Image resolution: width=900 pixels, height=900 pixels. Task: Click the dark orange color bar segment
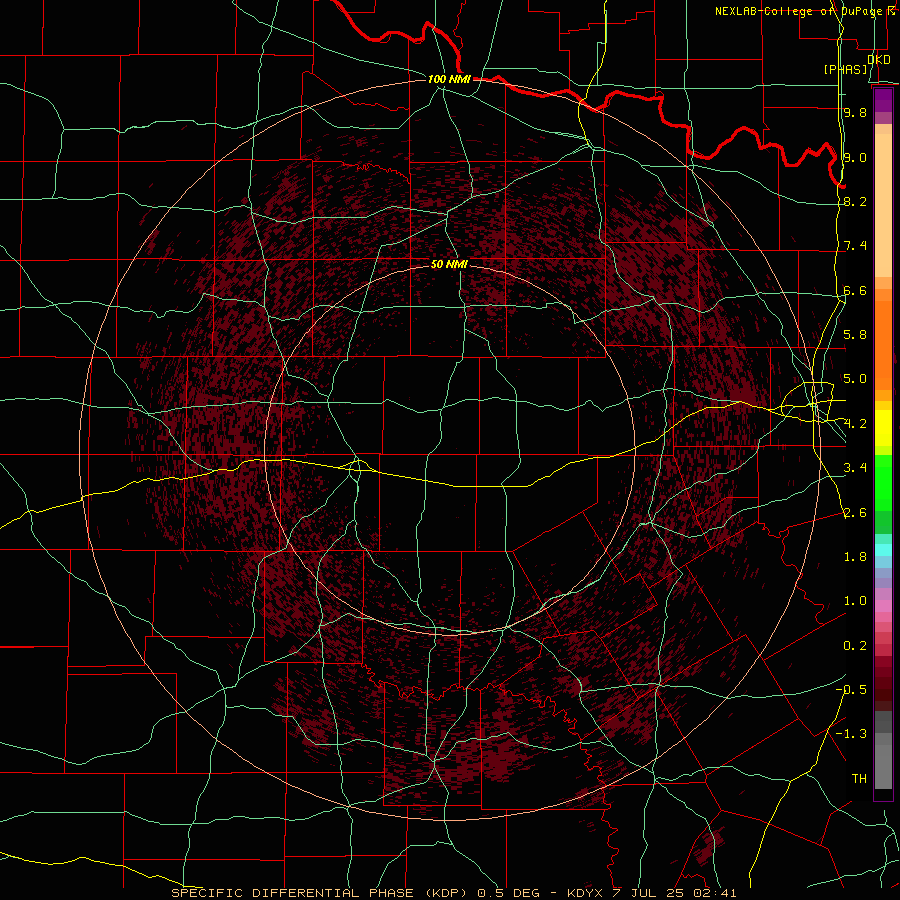(883, 345)
